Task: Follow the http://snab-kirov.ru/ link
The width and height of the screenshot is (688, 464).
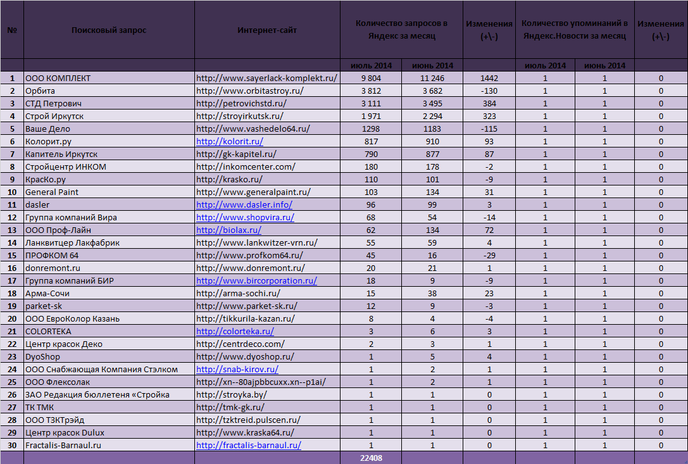Action: (237, 369)
